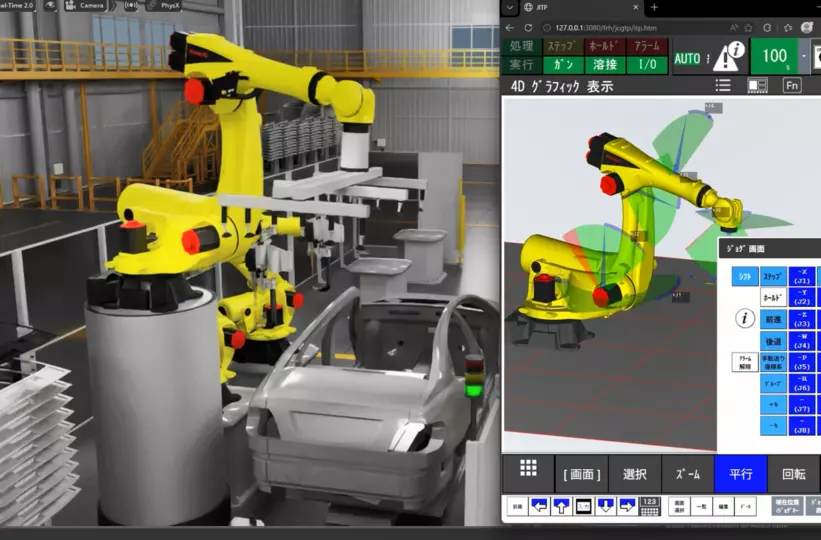Open the speed override dropdown arrow

(804, 56)
